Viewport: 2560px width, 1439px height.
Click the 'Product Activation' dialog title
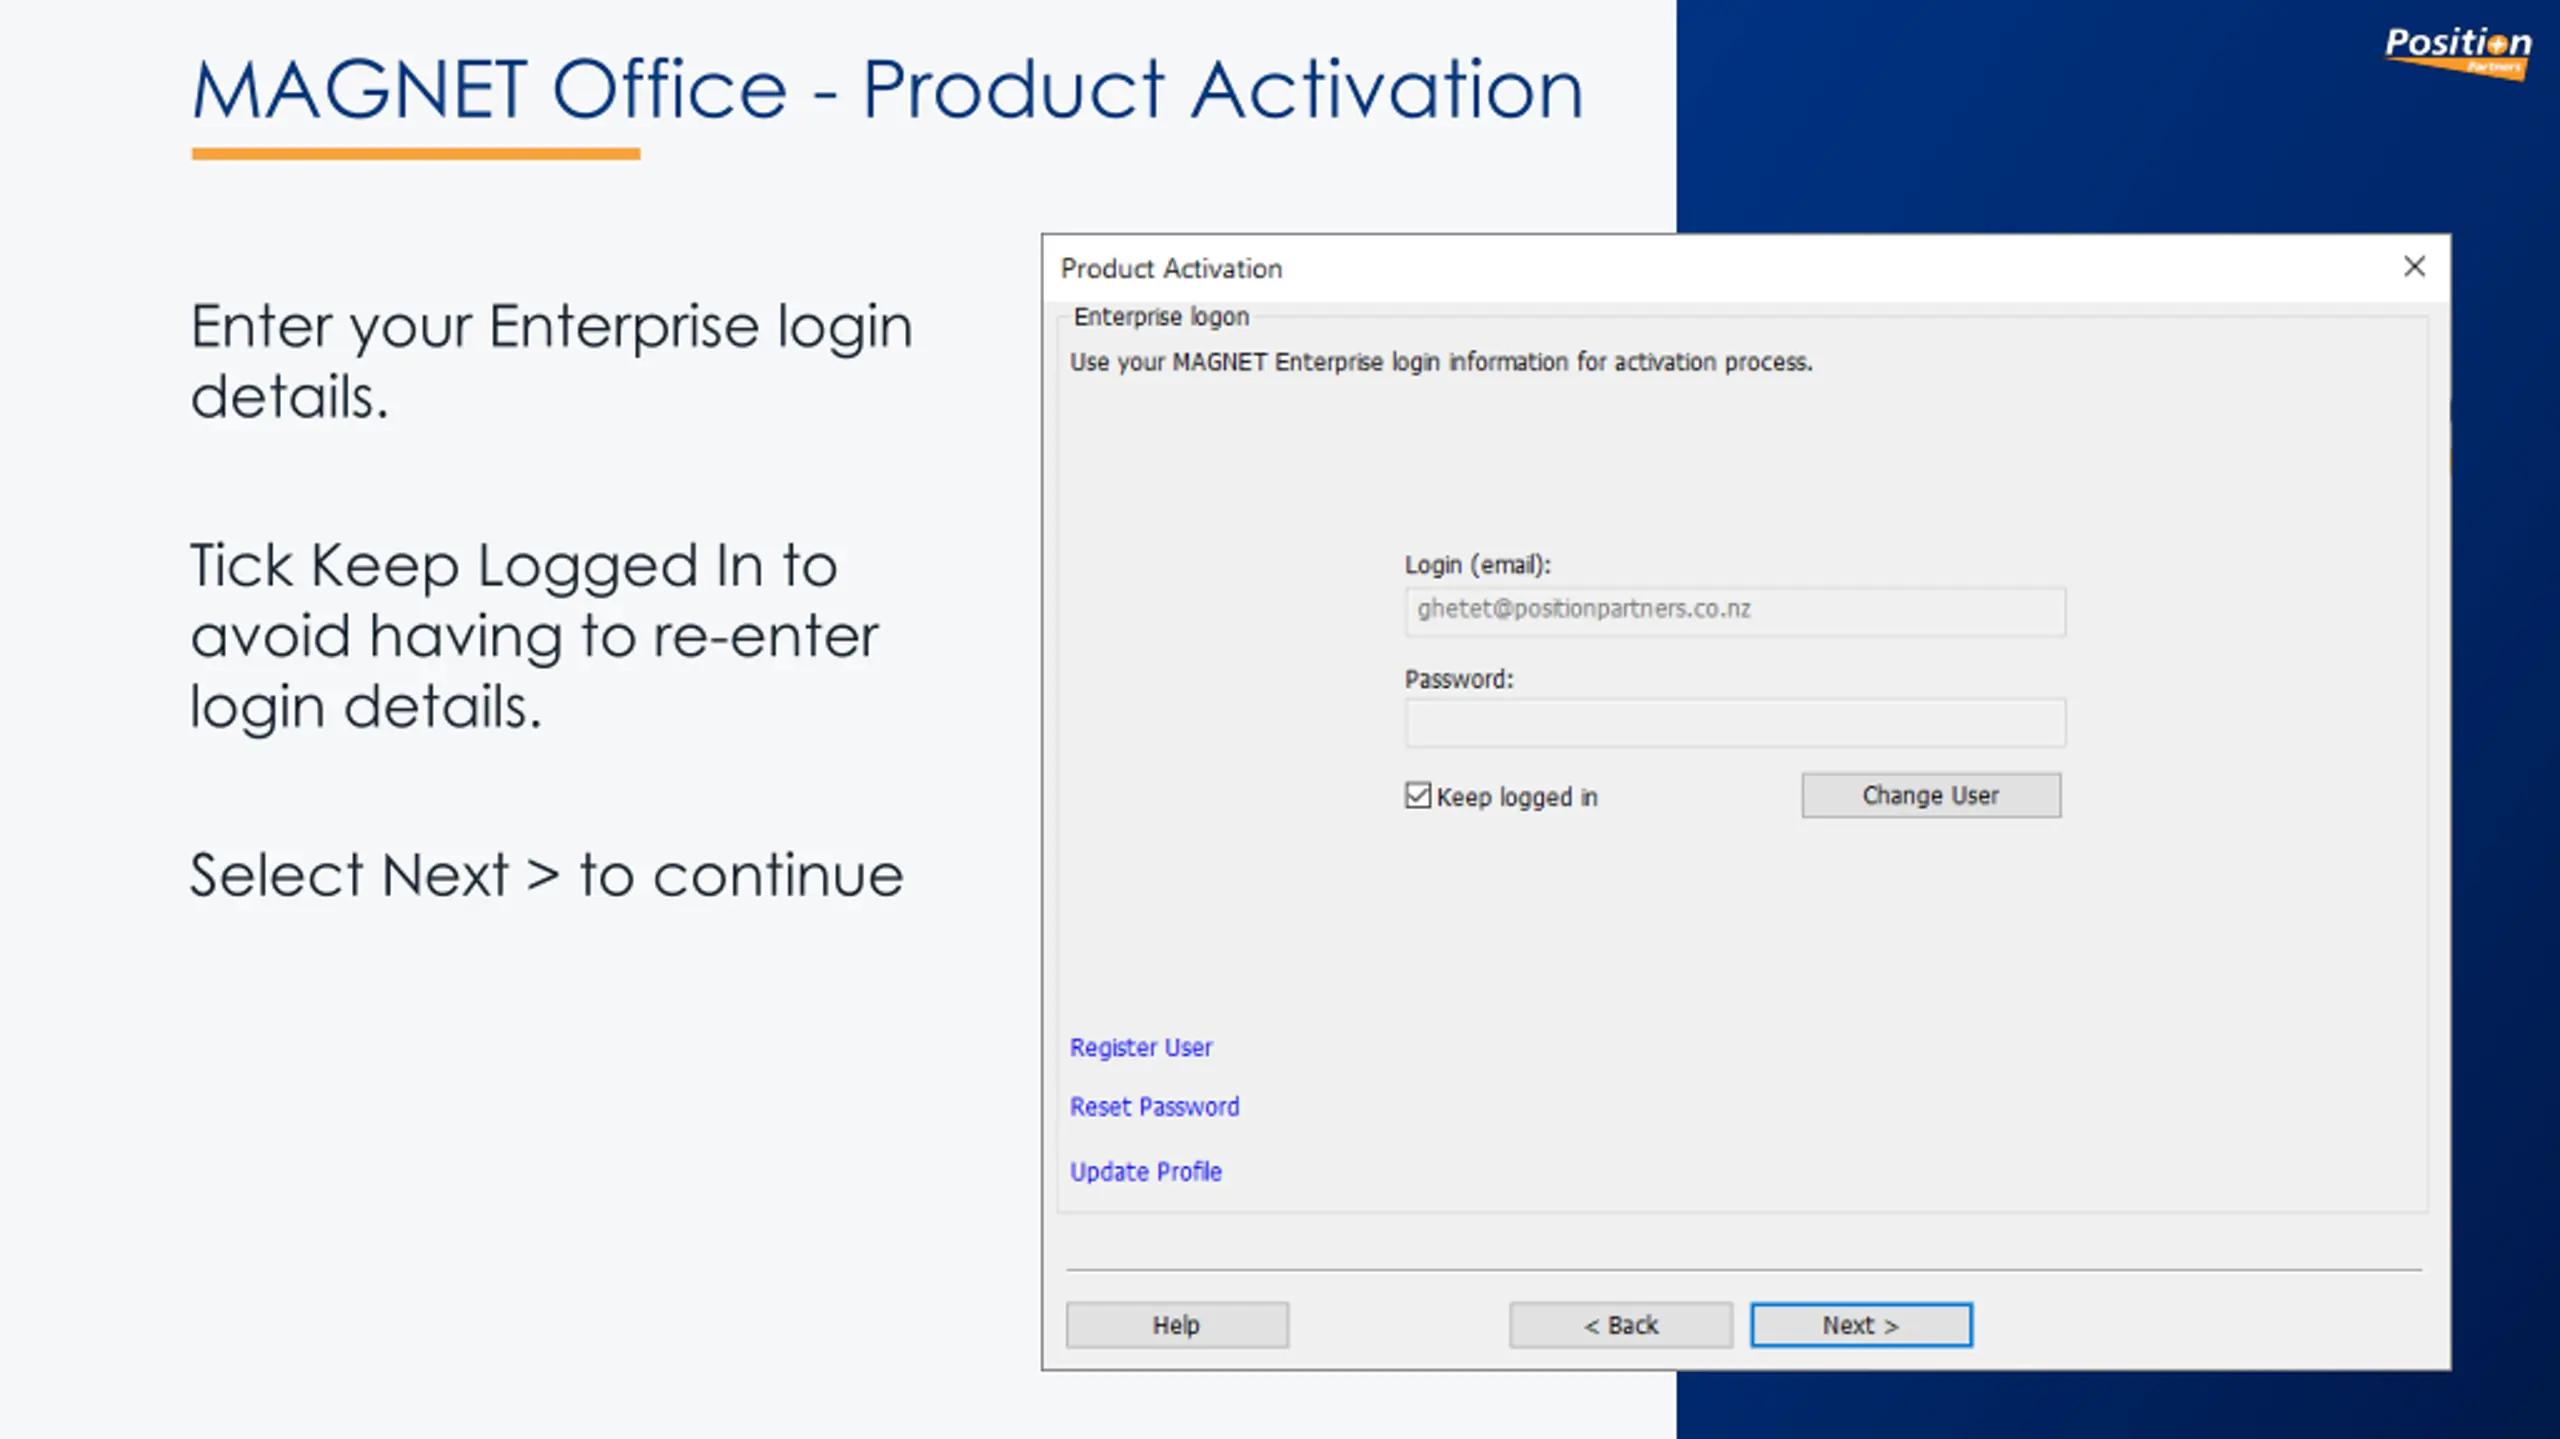point(1171,268)
